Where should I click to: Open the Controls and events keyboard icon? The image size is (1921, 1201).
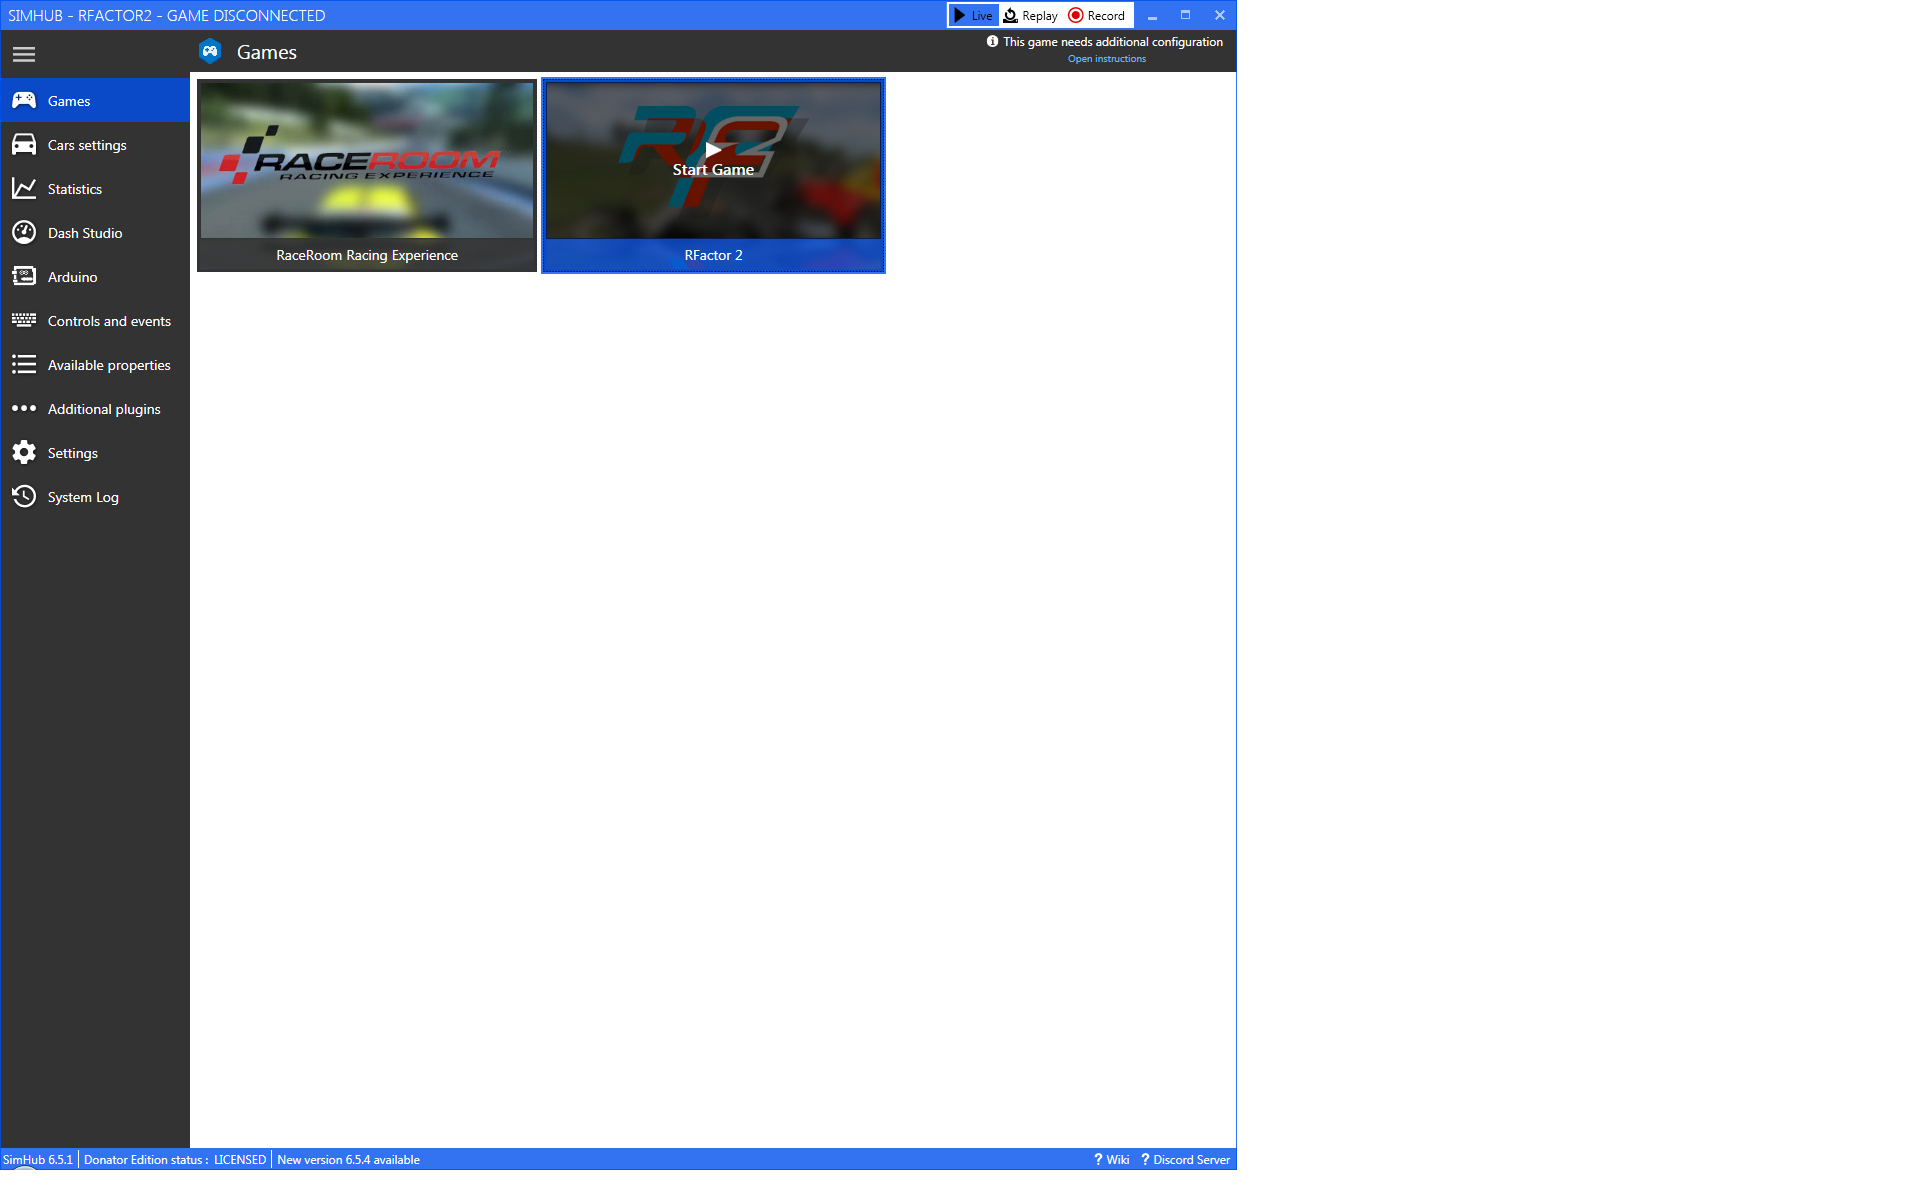coord(24,321)
